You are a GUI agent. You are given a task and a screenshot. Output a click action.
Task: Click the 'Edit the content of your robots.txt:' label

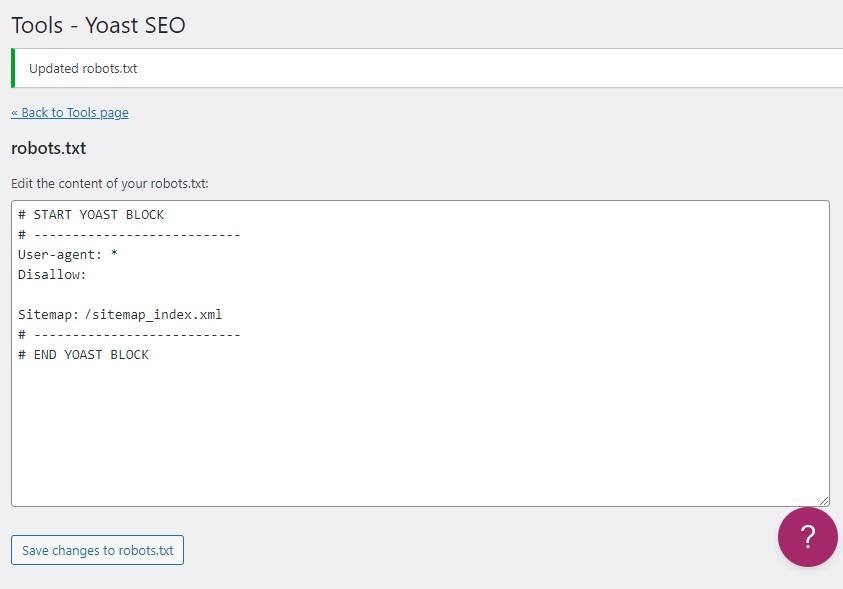click(110, 184)
